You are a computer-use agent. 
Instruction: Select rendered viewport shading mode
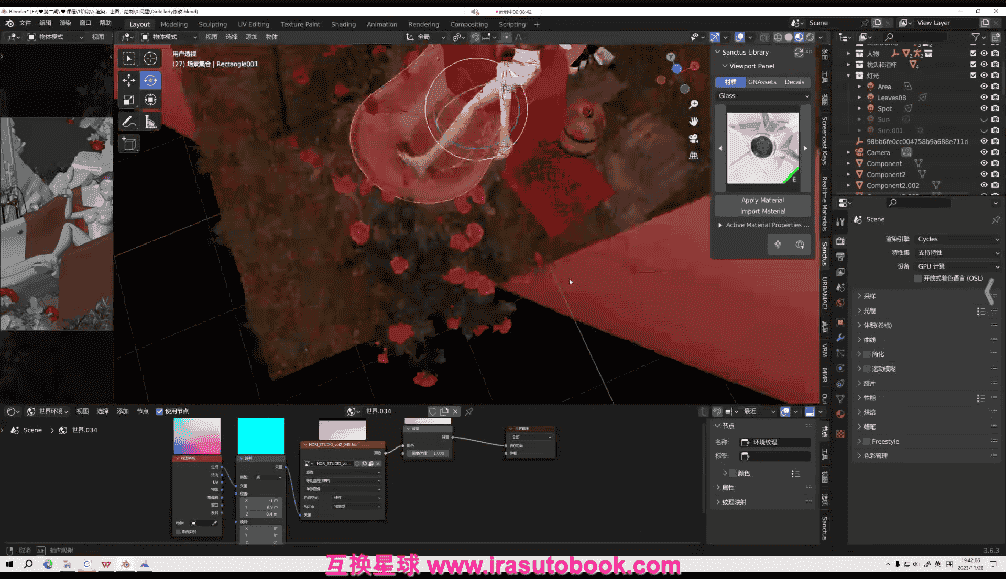[810, 37]
